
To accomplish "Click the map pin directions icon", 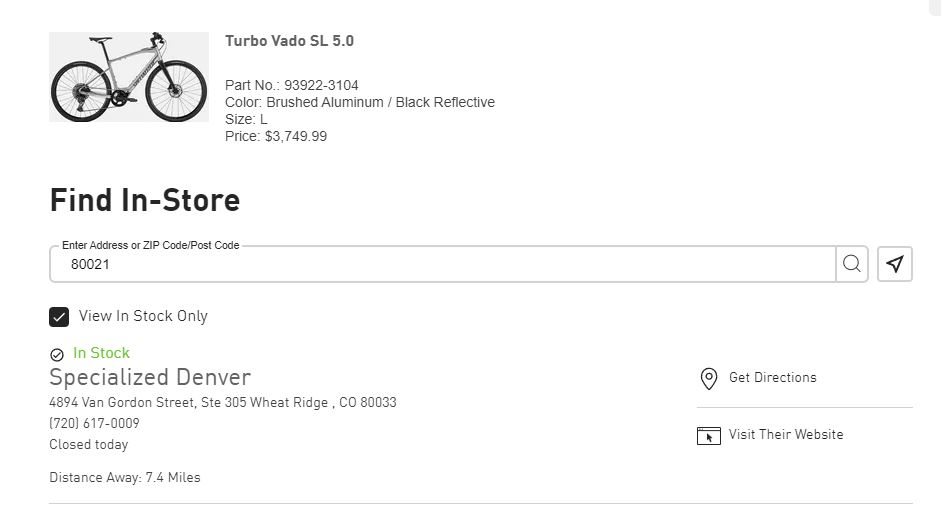I will click(x=709, y=378).
